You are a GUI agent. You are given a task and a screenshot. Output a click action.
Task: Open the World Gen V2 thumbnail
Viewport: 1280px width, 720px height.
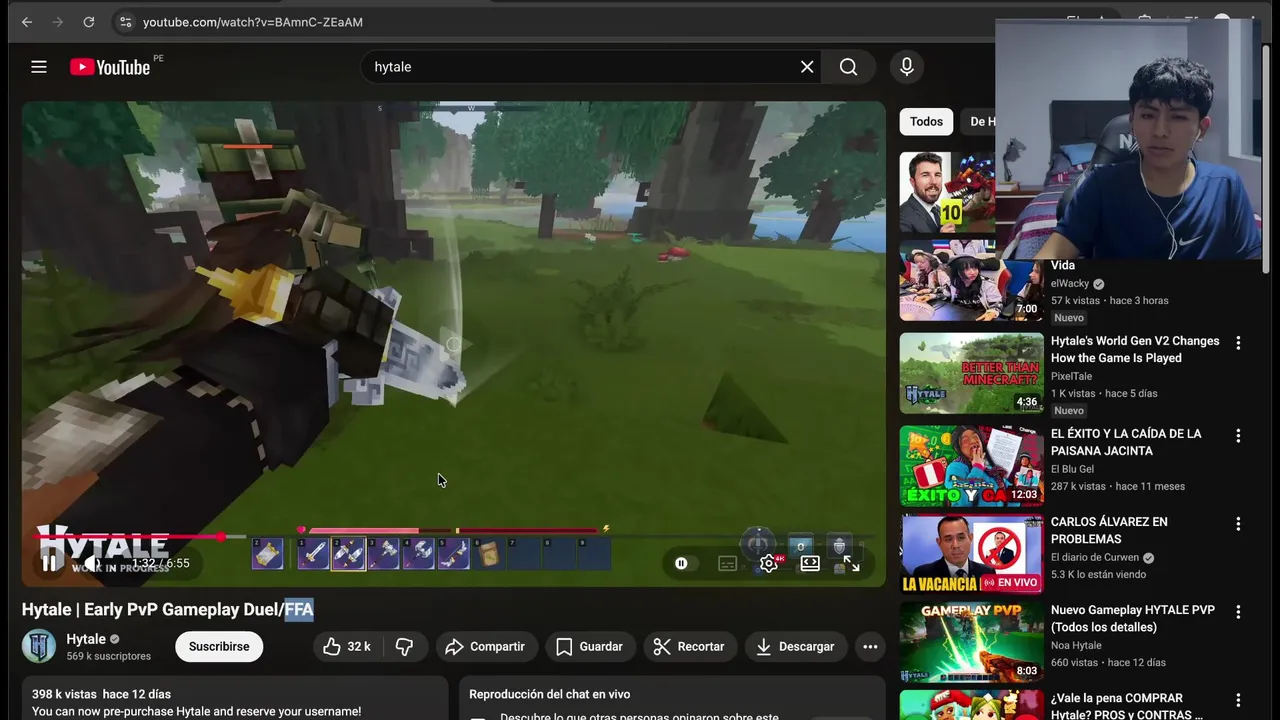pyautogui.click(x=971, y=373)
